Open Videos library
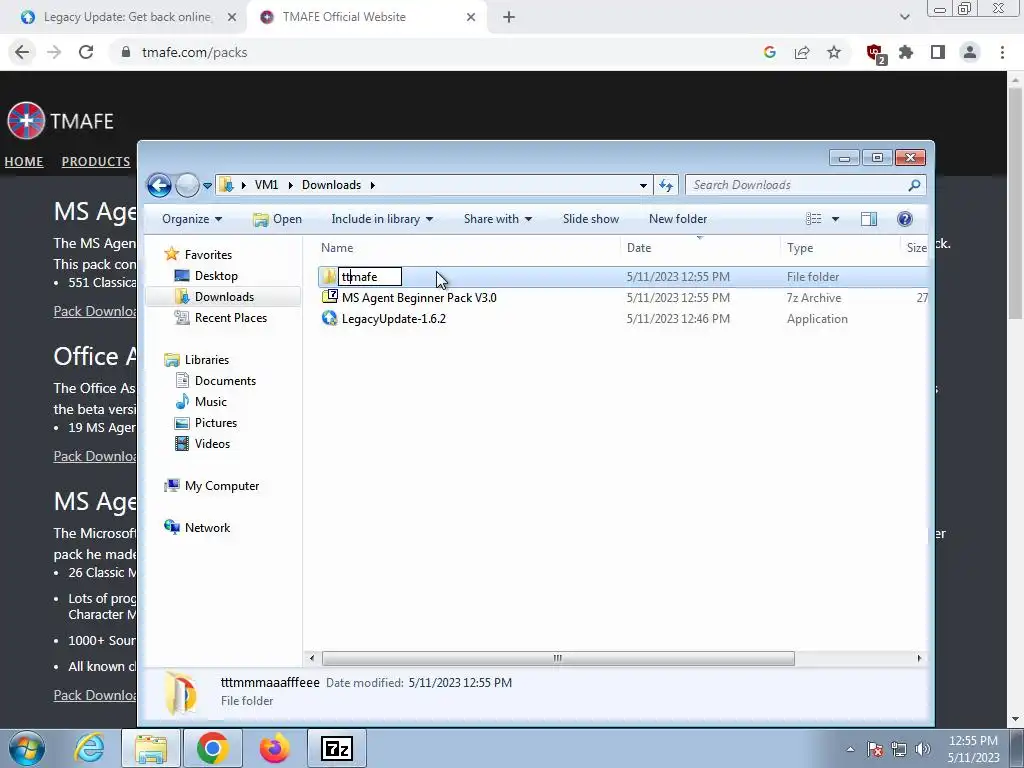1024x768 pixels. [x=212, y=443]
